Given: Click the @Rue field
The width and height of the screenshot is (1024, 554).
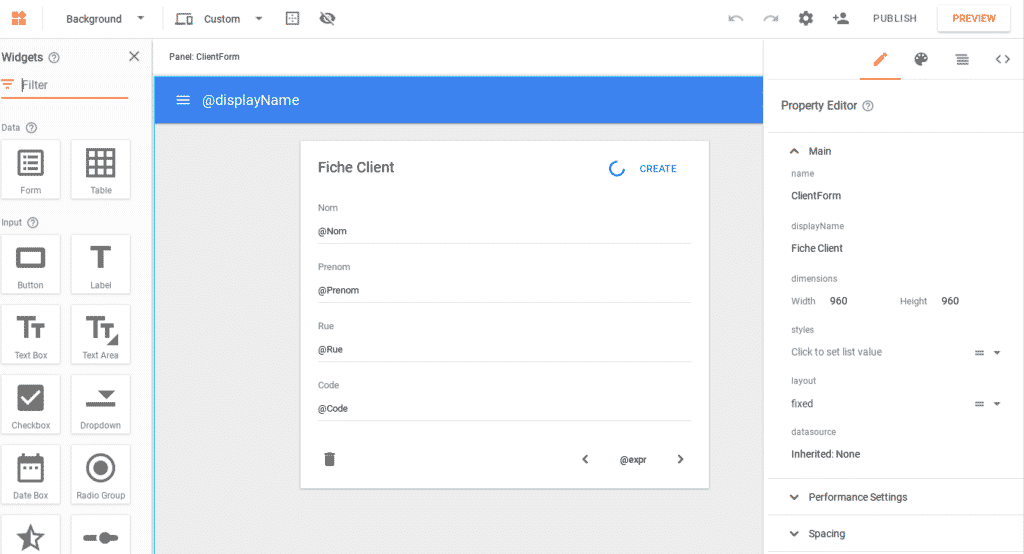Looking at the screenshot, I should pyautogui.click(x=504, y=350).
